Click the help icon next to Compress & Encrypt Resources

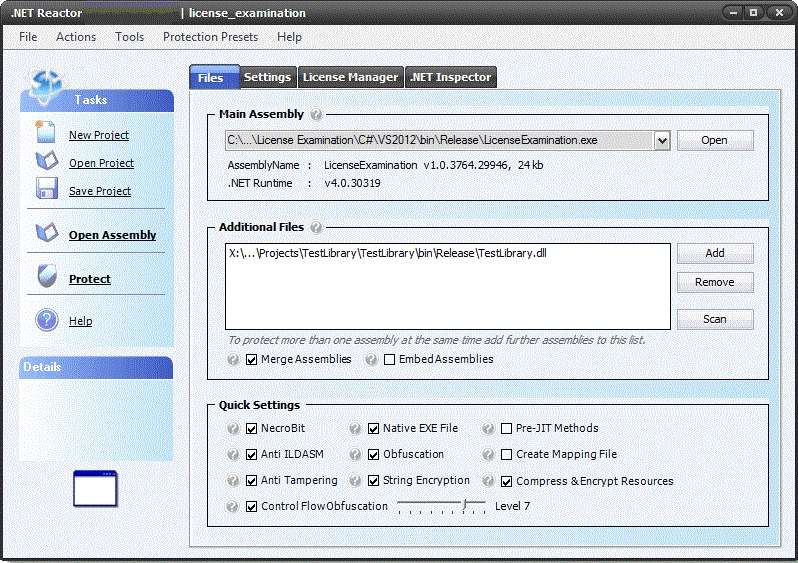point(488,480)
